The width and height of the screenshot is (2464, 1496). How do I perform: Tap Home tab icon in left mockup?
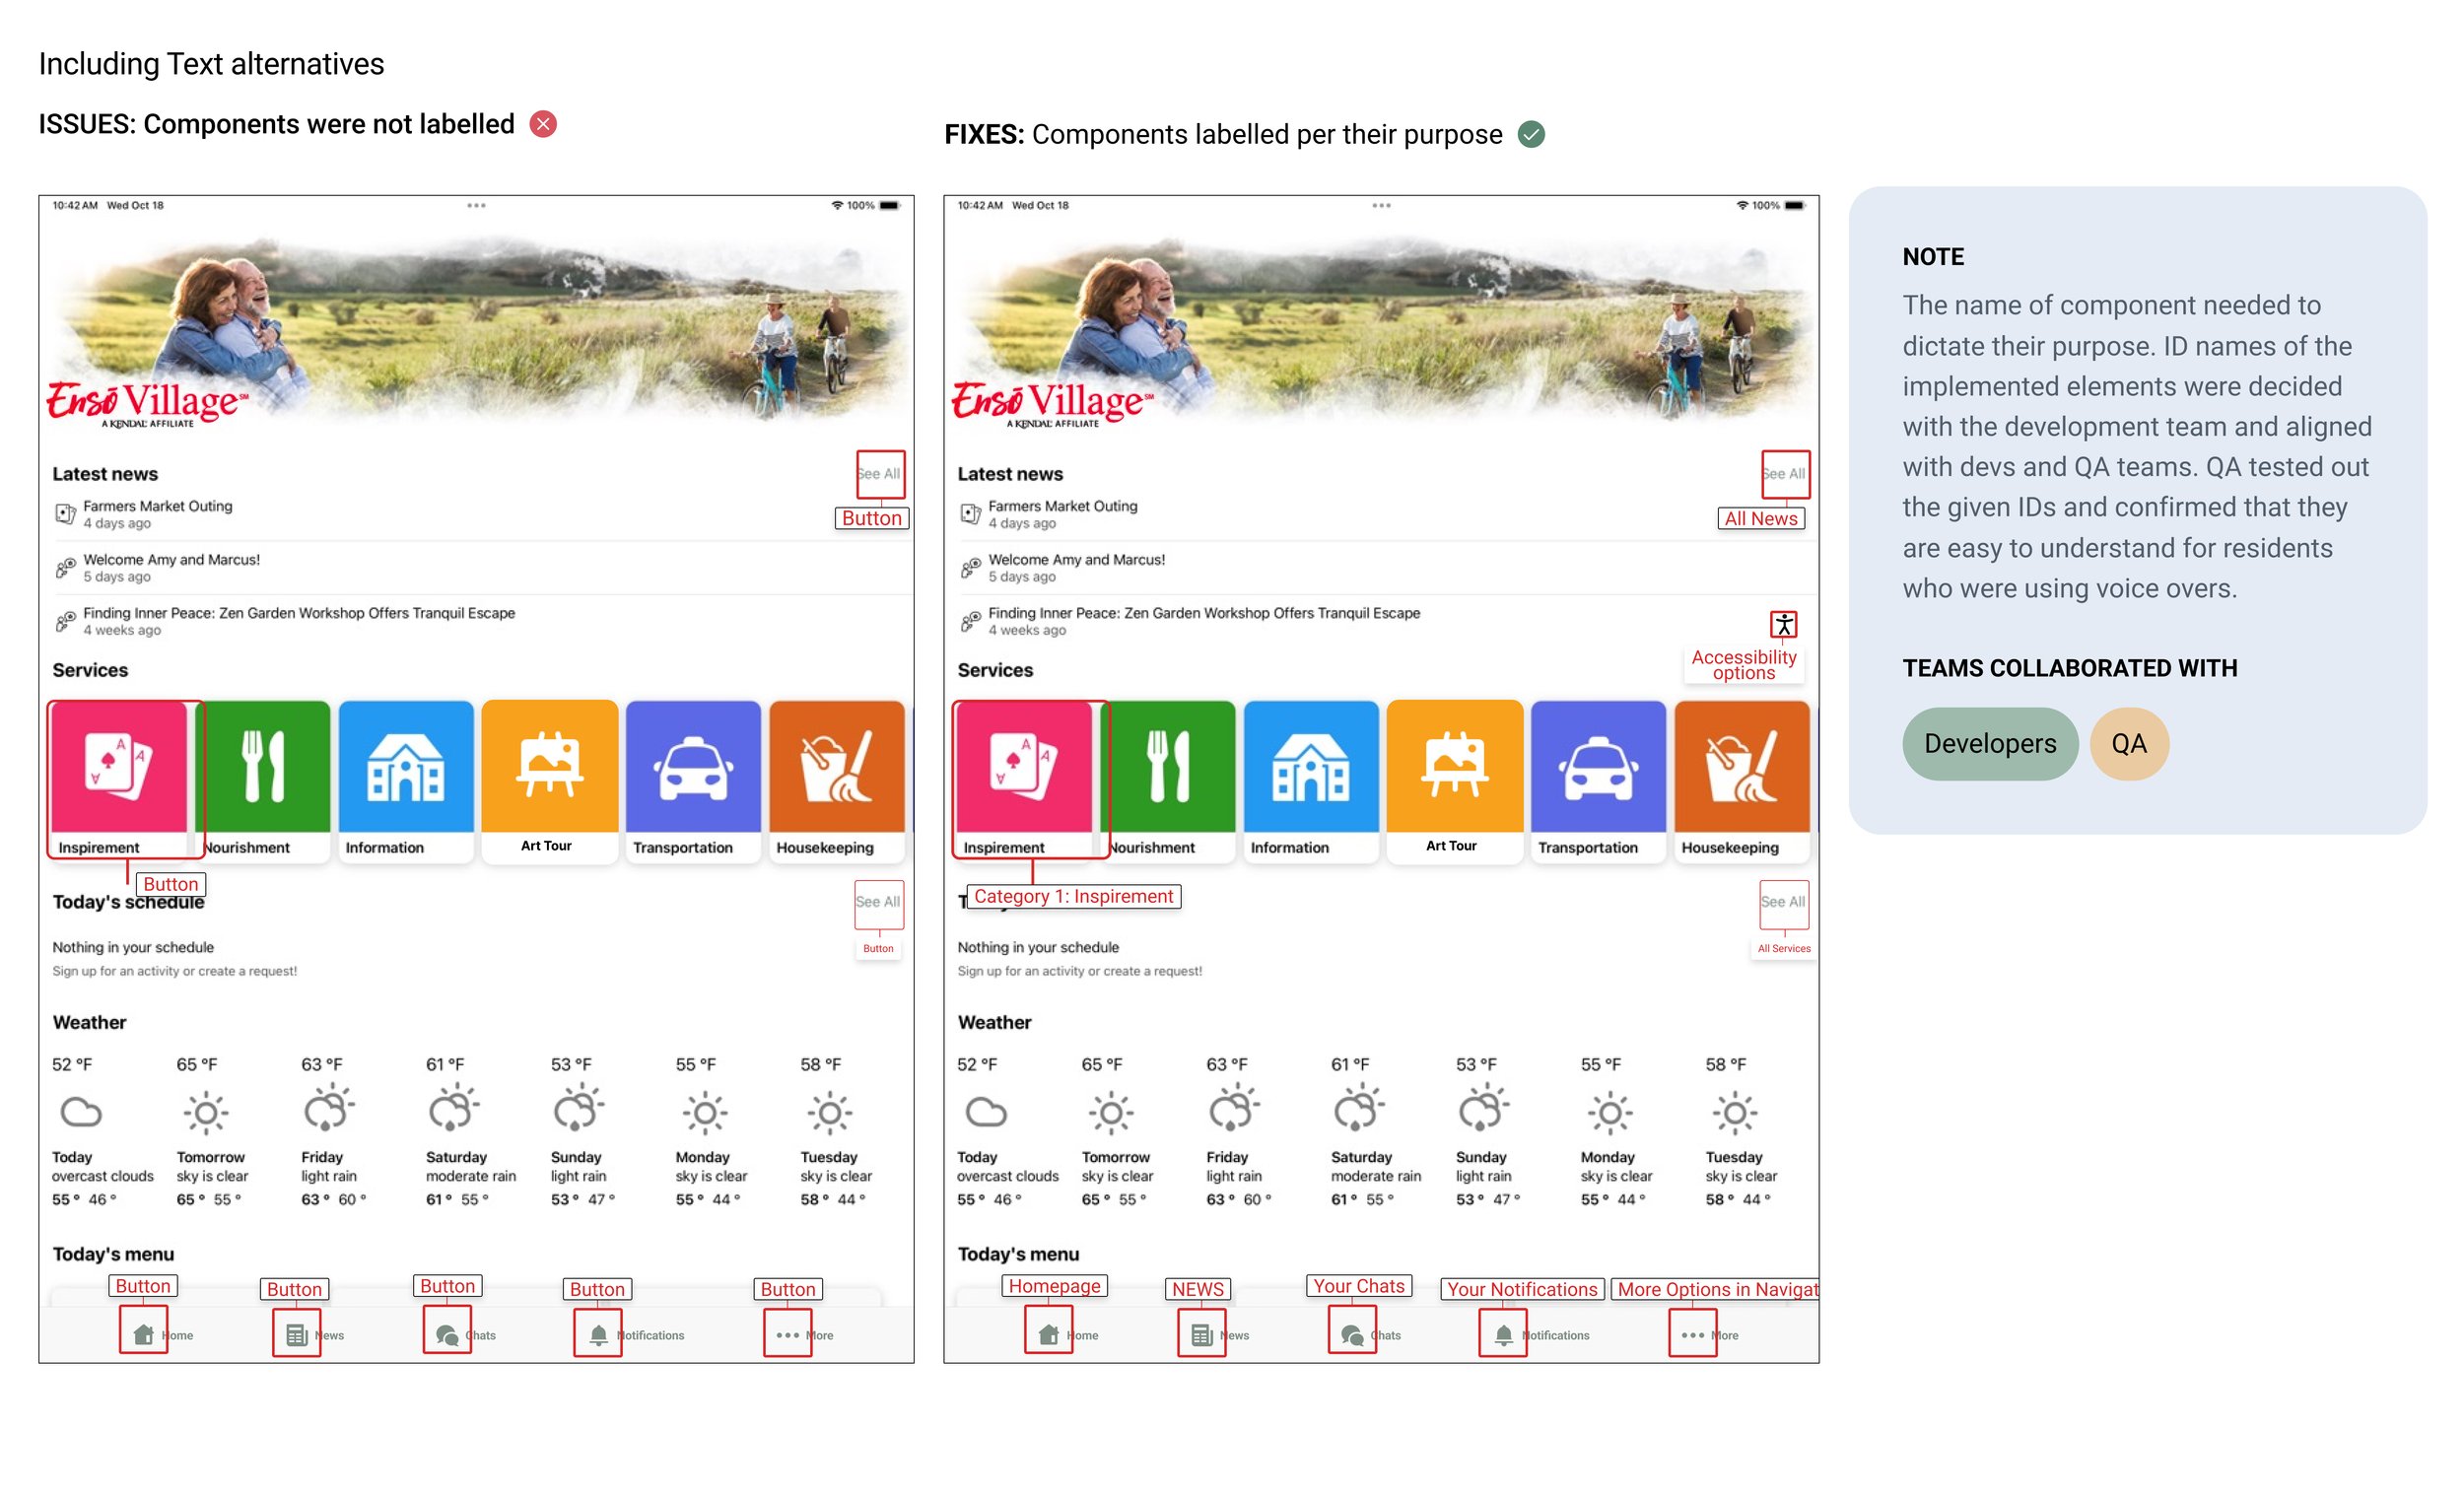[143, 1335]
